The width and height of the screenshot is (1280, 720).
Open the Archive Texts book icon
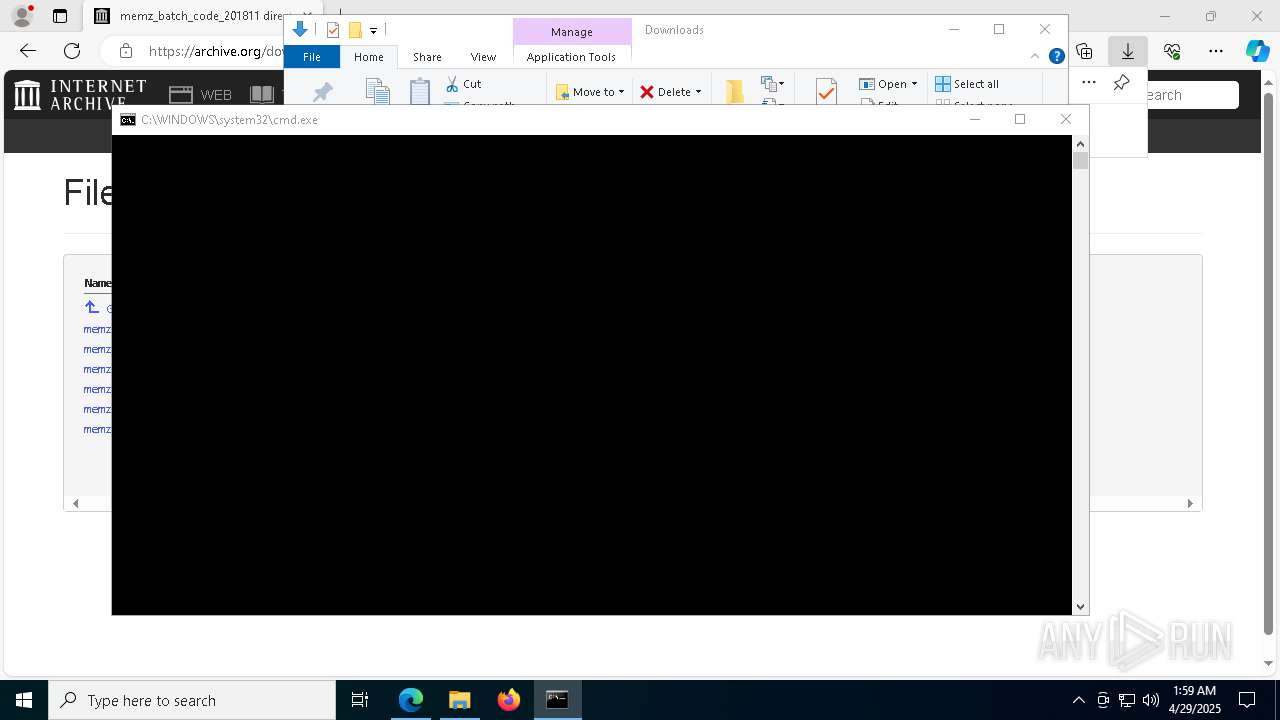click(x=262, y=95)
